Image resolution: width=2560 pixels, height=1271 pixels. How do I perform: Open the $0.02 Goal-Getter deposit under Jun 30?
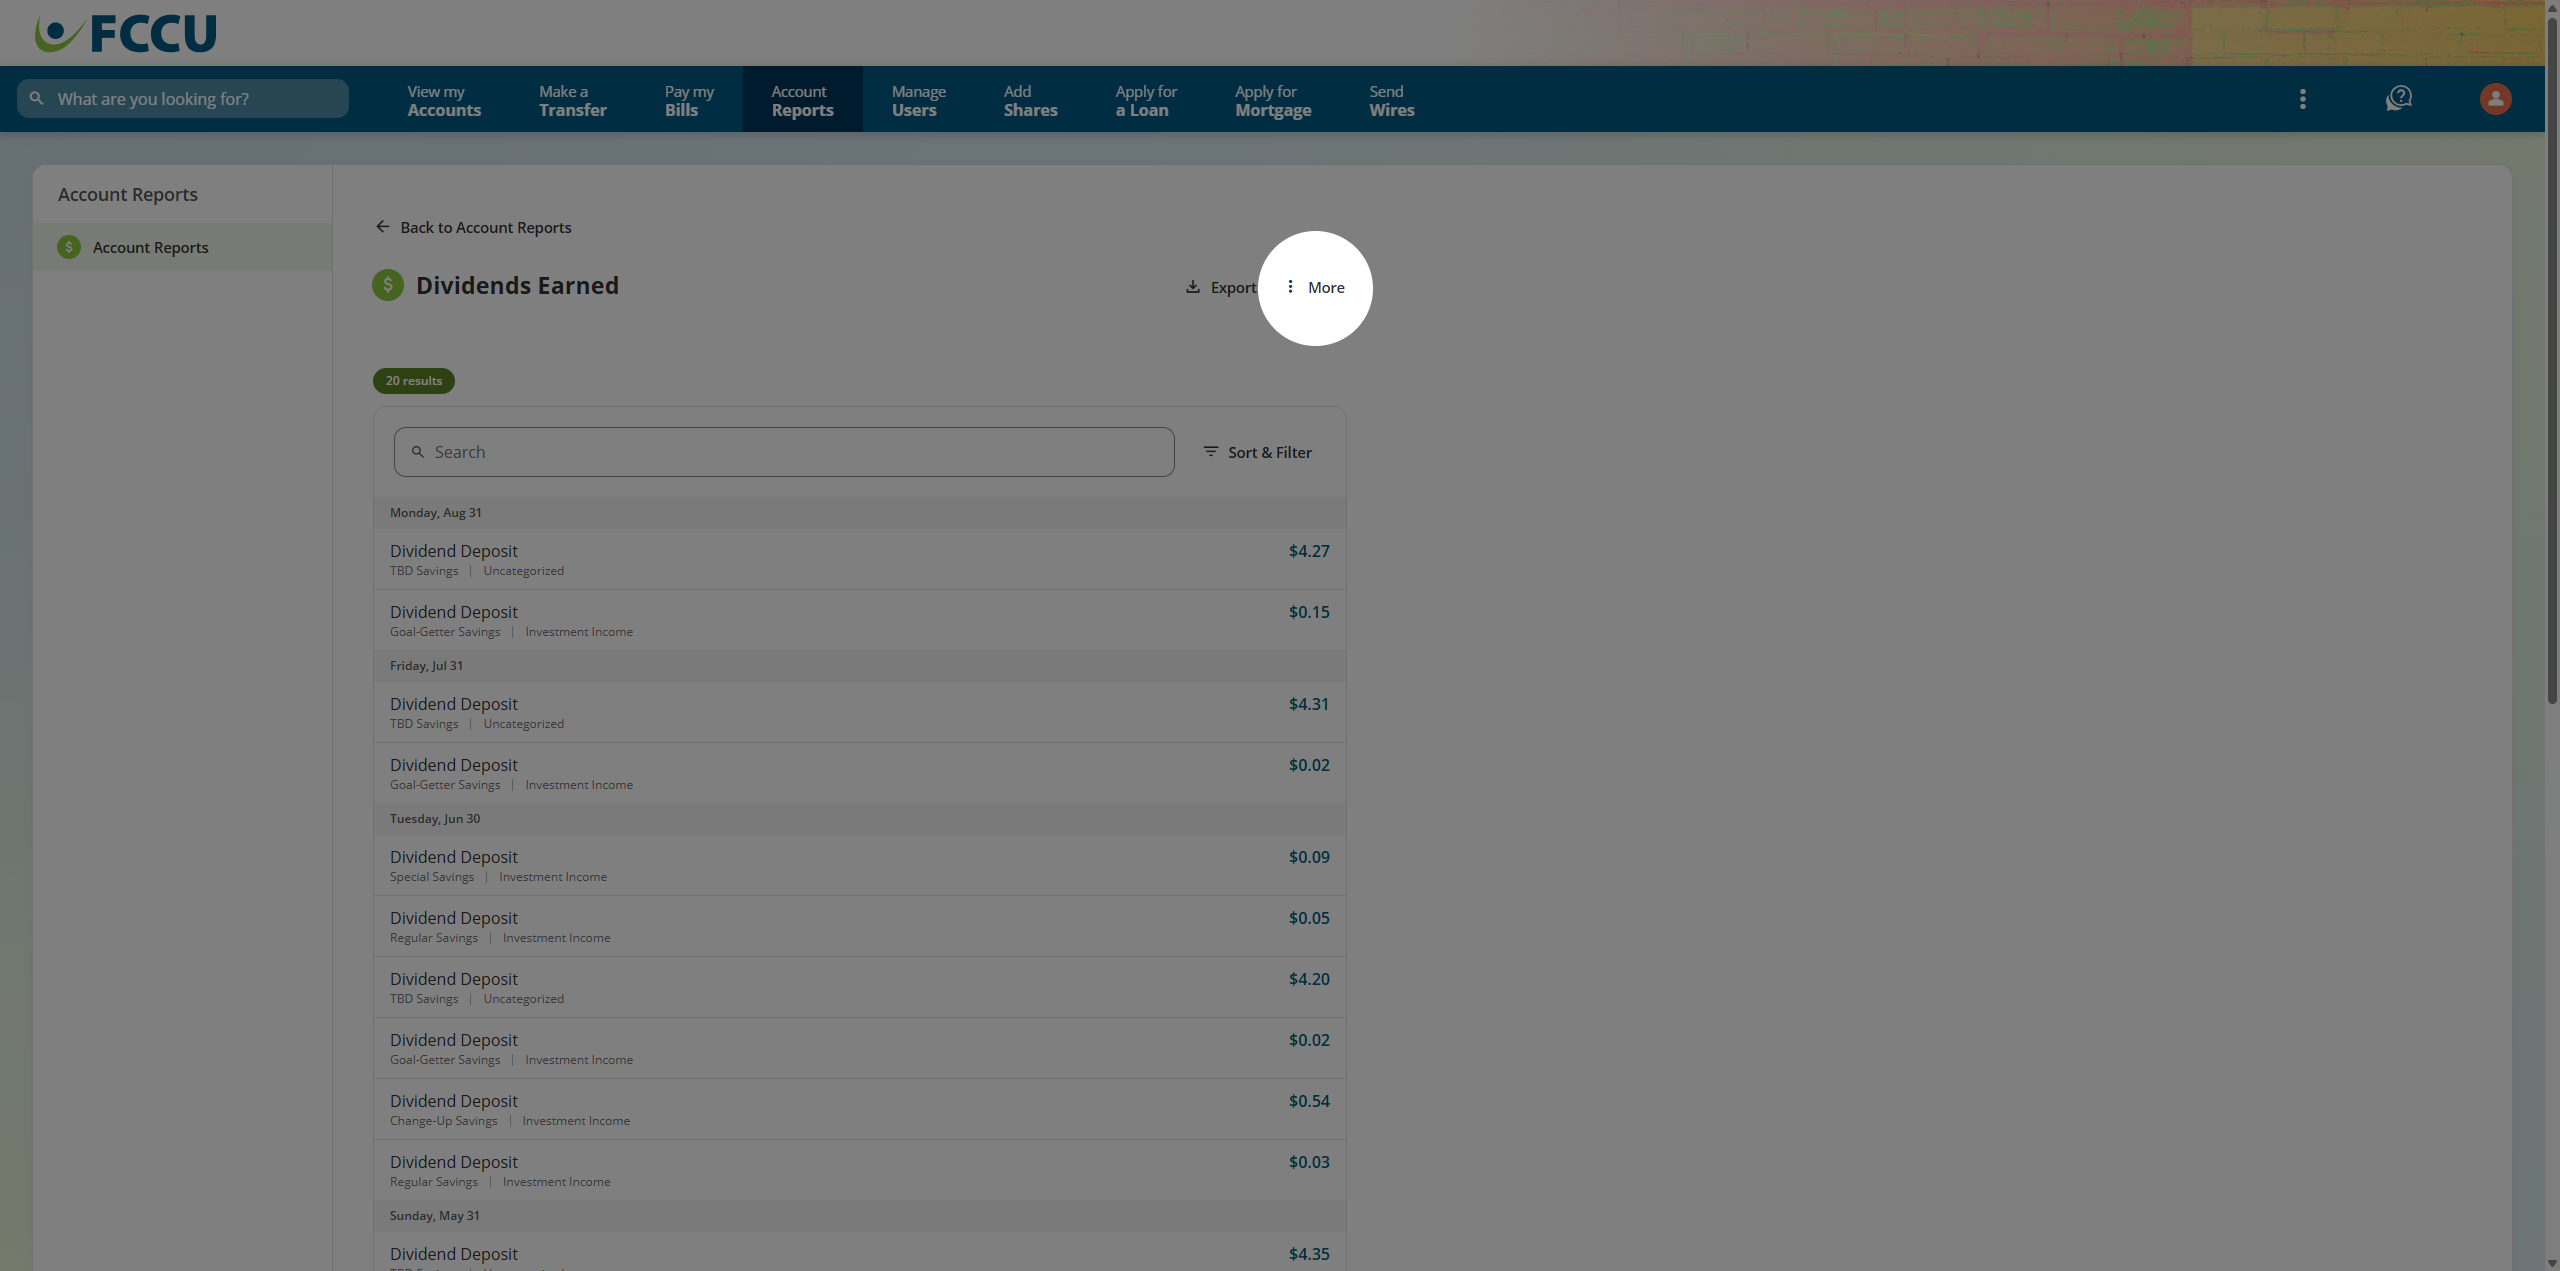[x=860, y=1048]
